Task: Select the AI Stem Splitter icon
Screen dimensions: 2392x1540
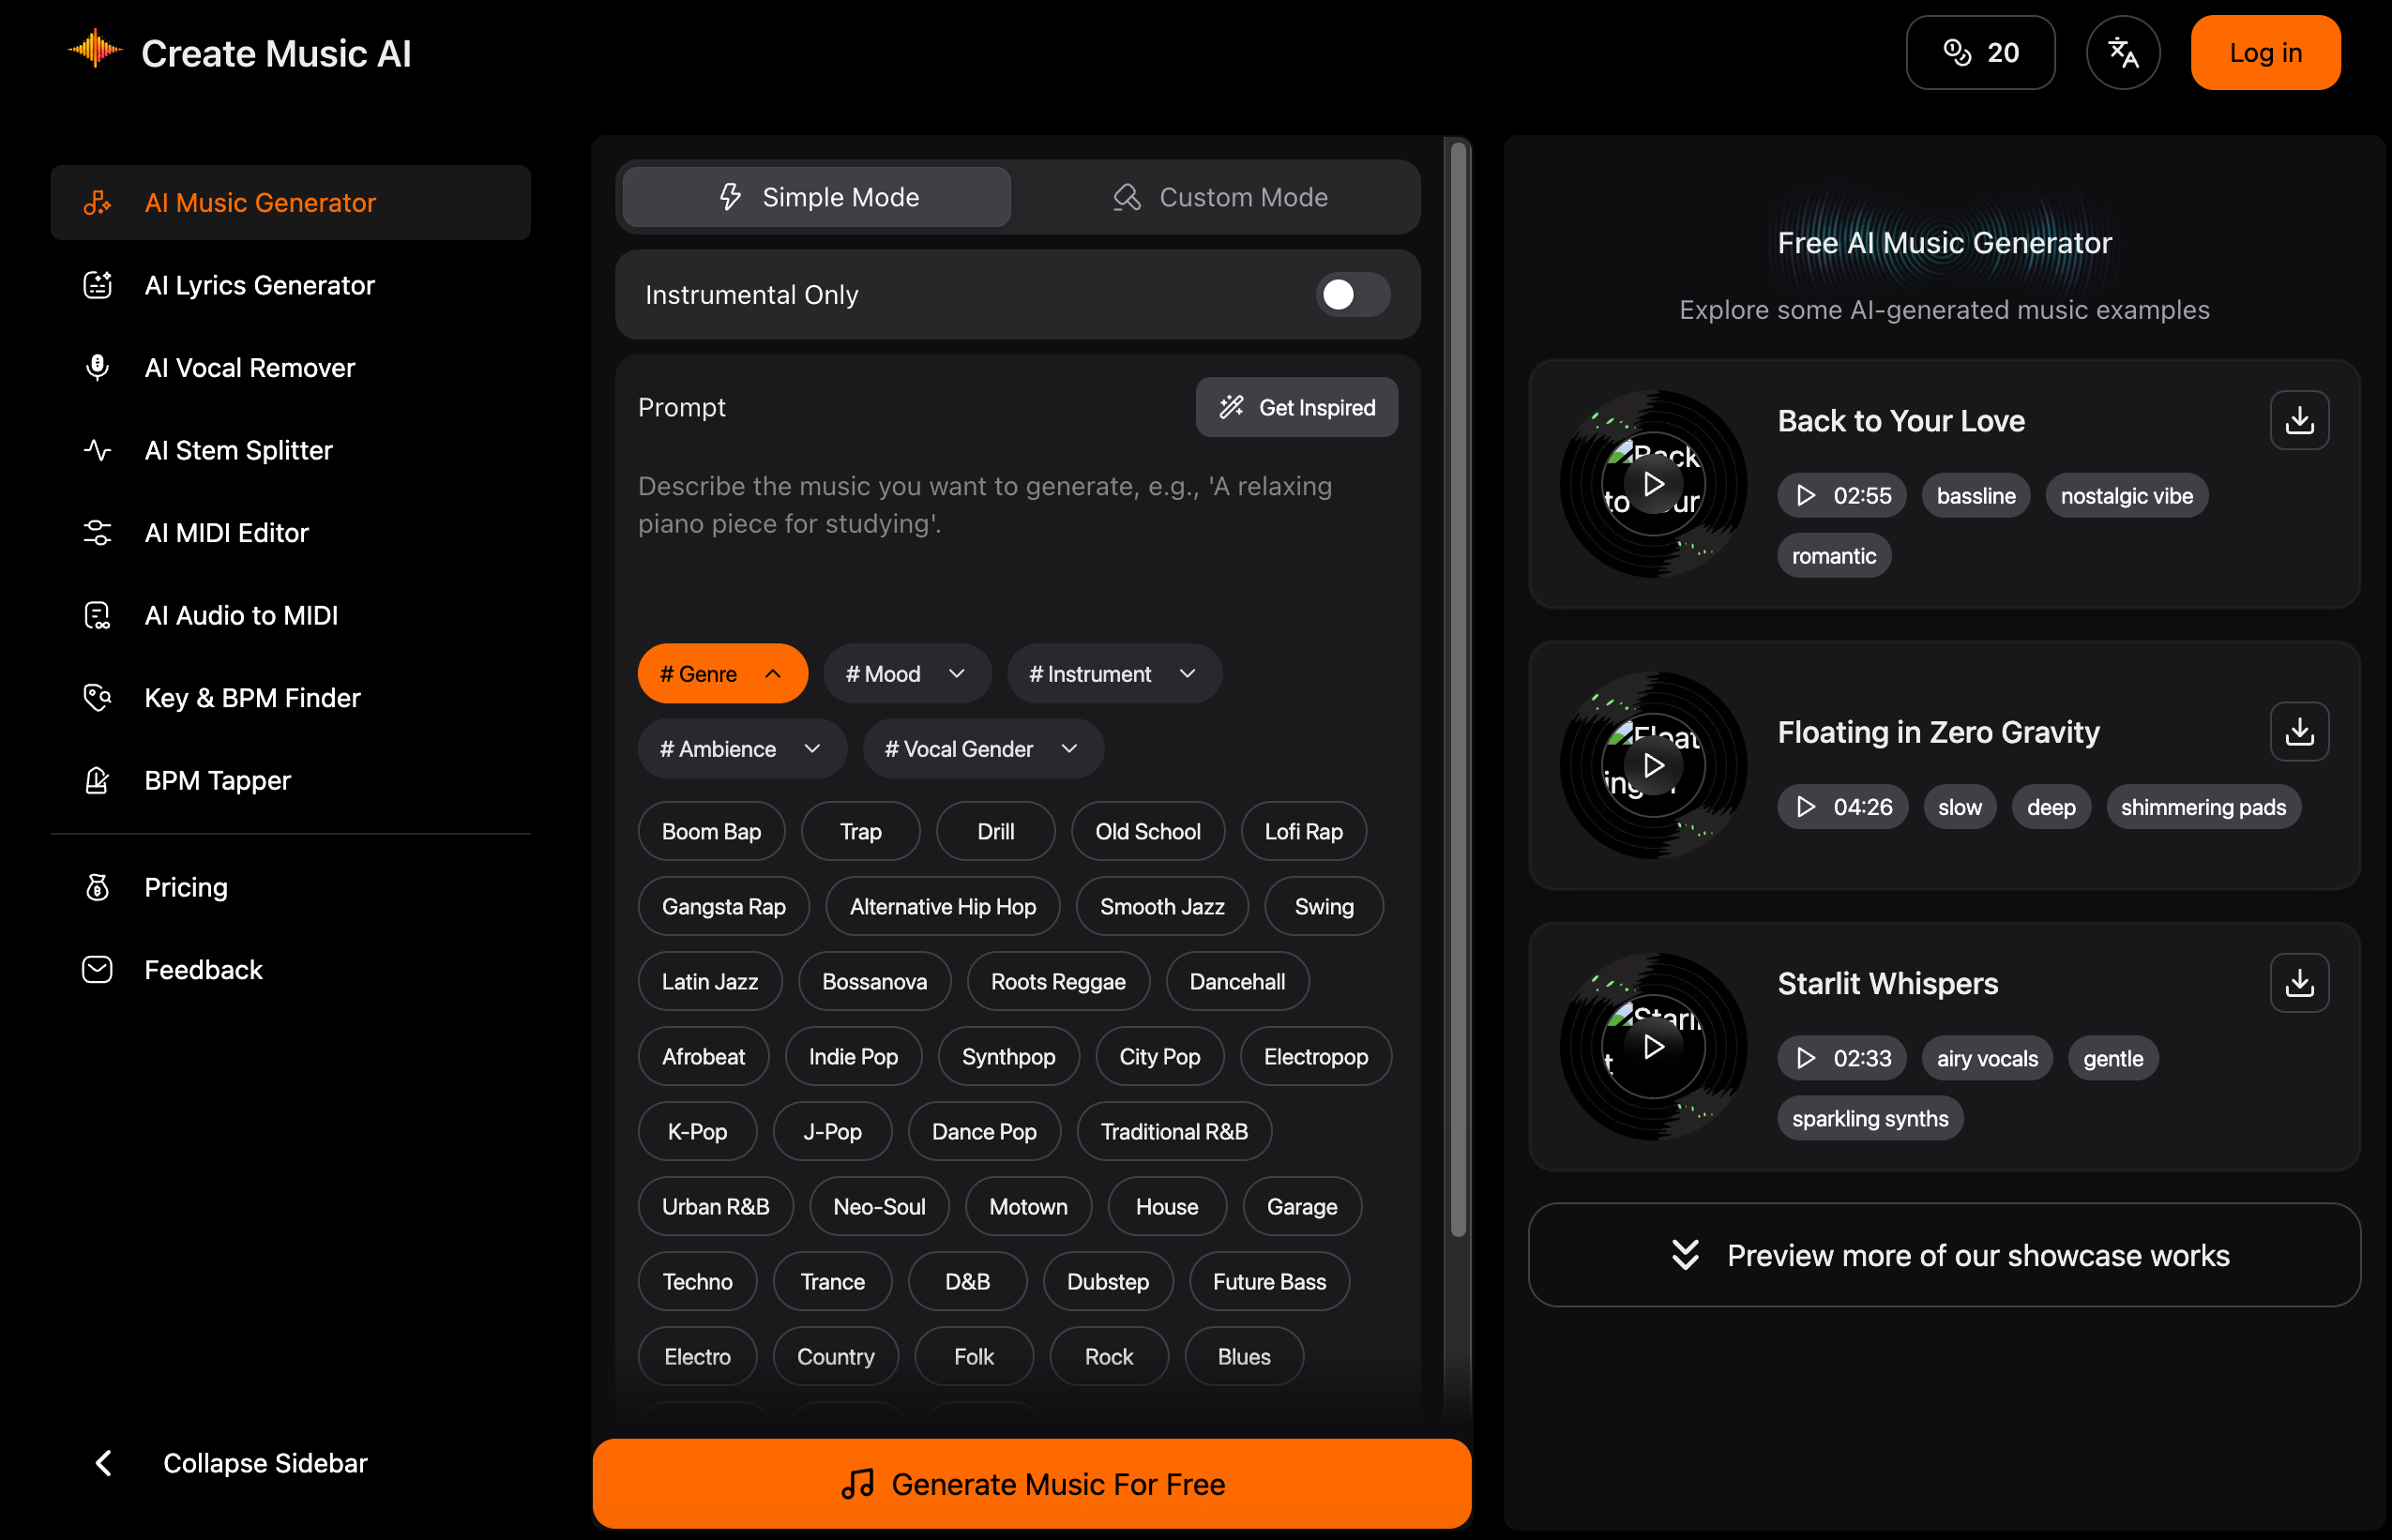Action: click(96, 450)
